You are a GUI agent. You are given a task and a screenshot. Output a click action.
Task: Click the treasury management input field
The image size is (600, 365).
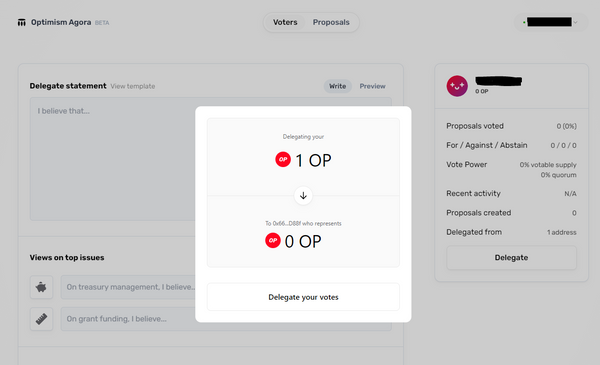[128, 287]
